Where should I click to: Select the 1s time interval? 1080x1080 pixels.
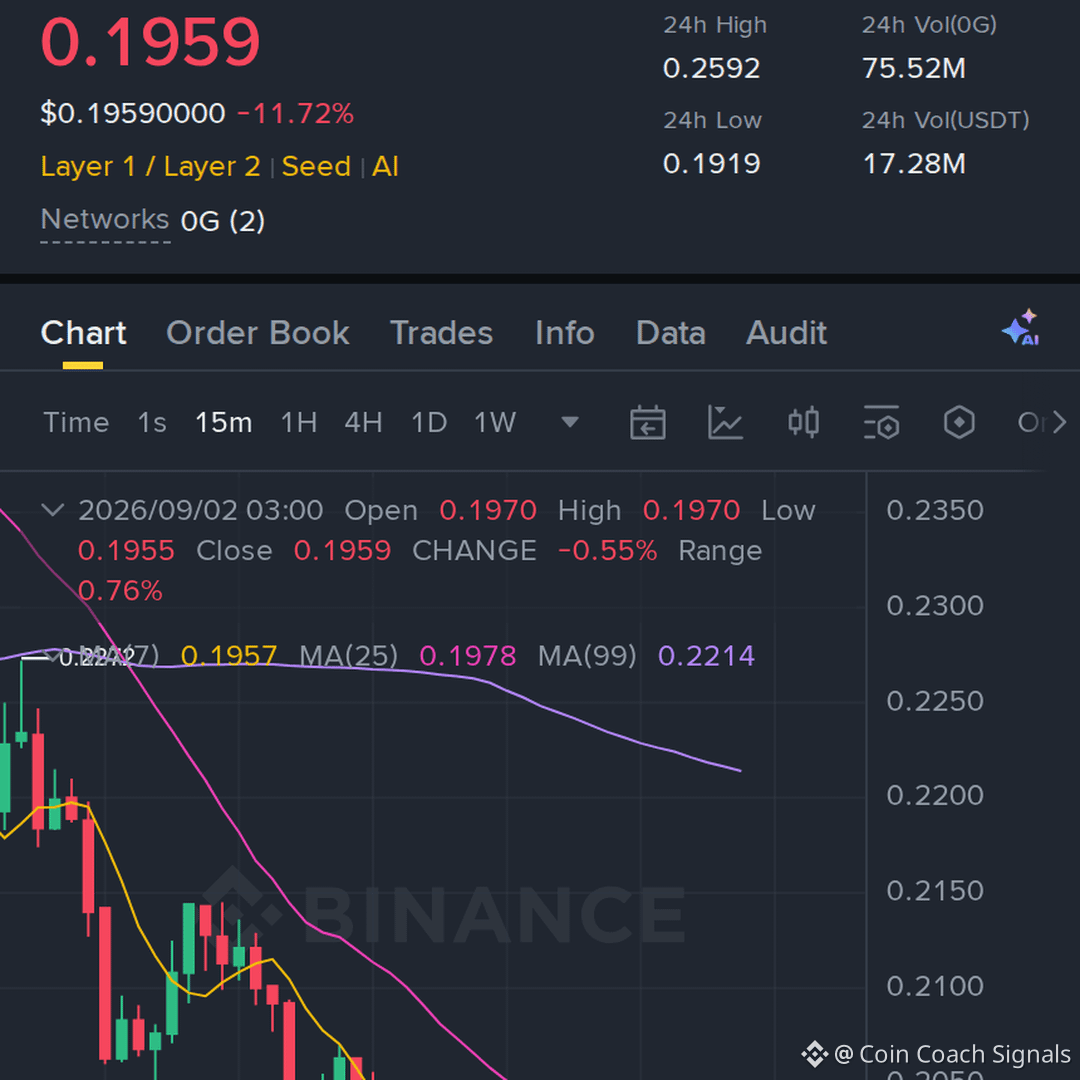pyautogui.click(x=152, y=422)
